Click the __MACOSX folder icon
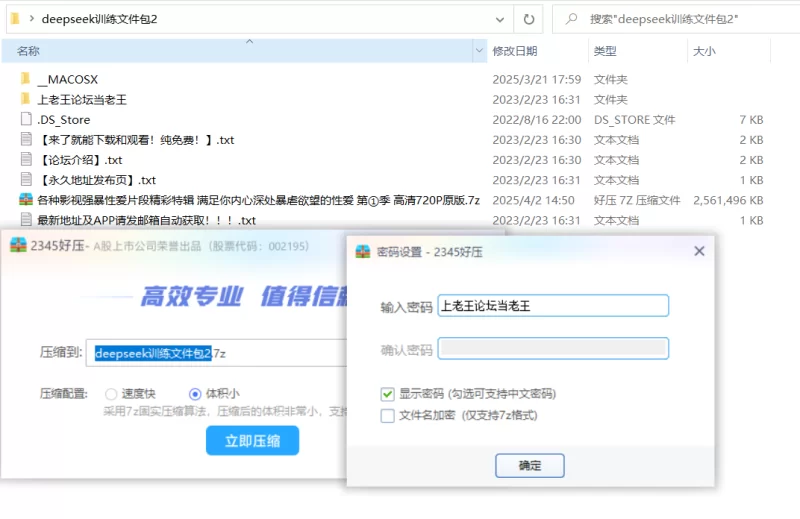The width and height of the screenshot is (800, 519). [x=25, y=79]
